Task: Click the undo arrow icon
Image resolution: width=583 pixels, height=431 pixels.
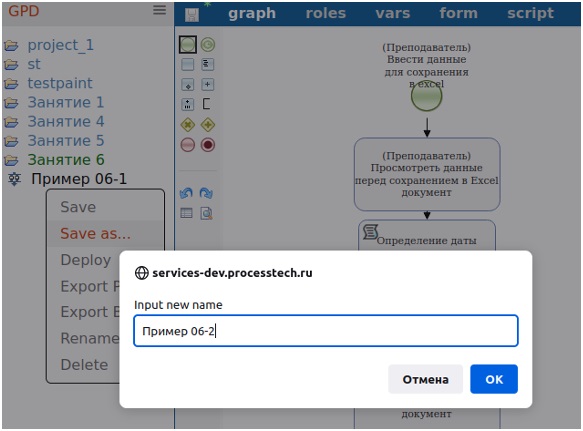Action: point(186,193)
